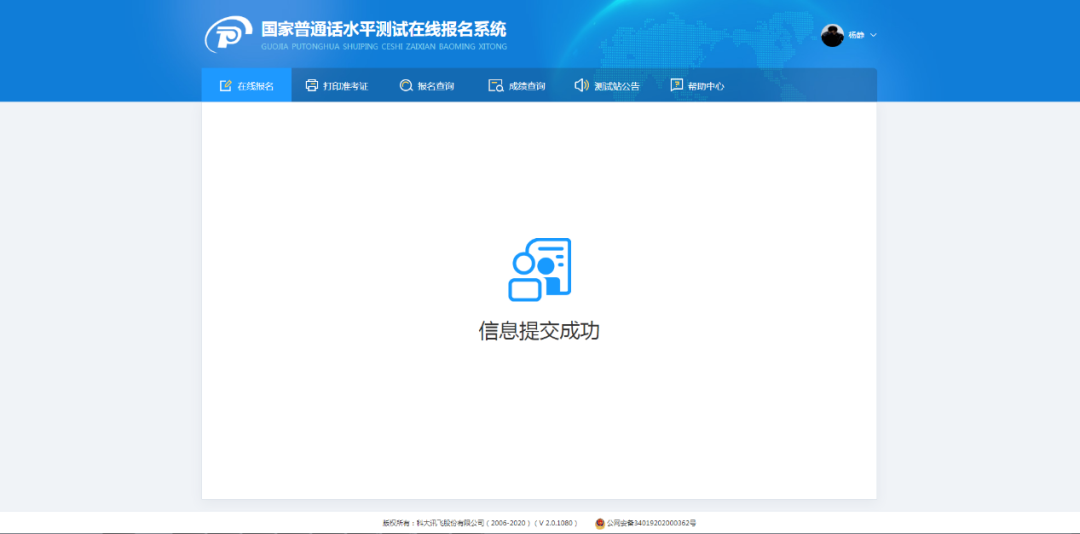Click the pencil icon beside 在线报名

(226, 86)
